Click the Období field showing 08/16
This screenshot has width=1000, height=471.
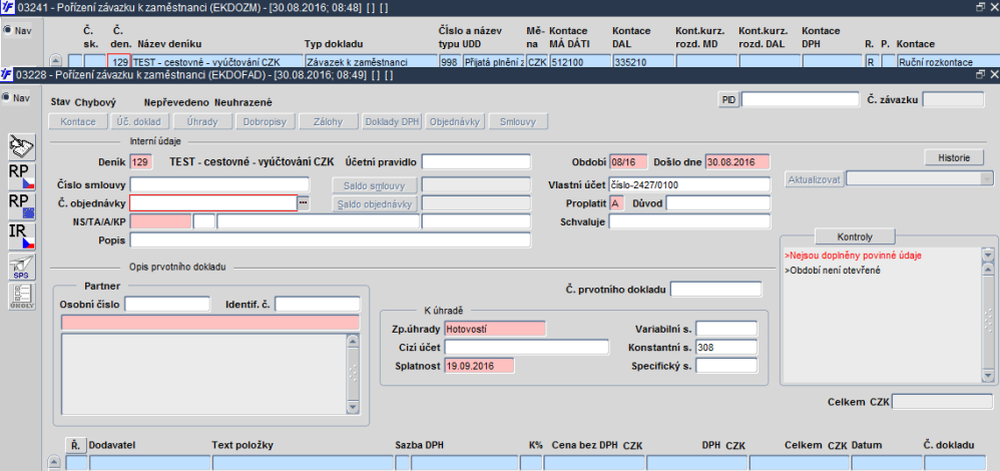[x=628, y=162]
